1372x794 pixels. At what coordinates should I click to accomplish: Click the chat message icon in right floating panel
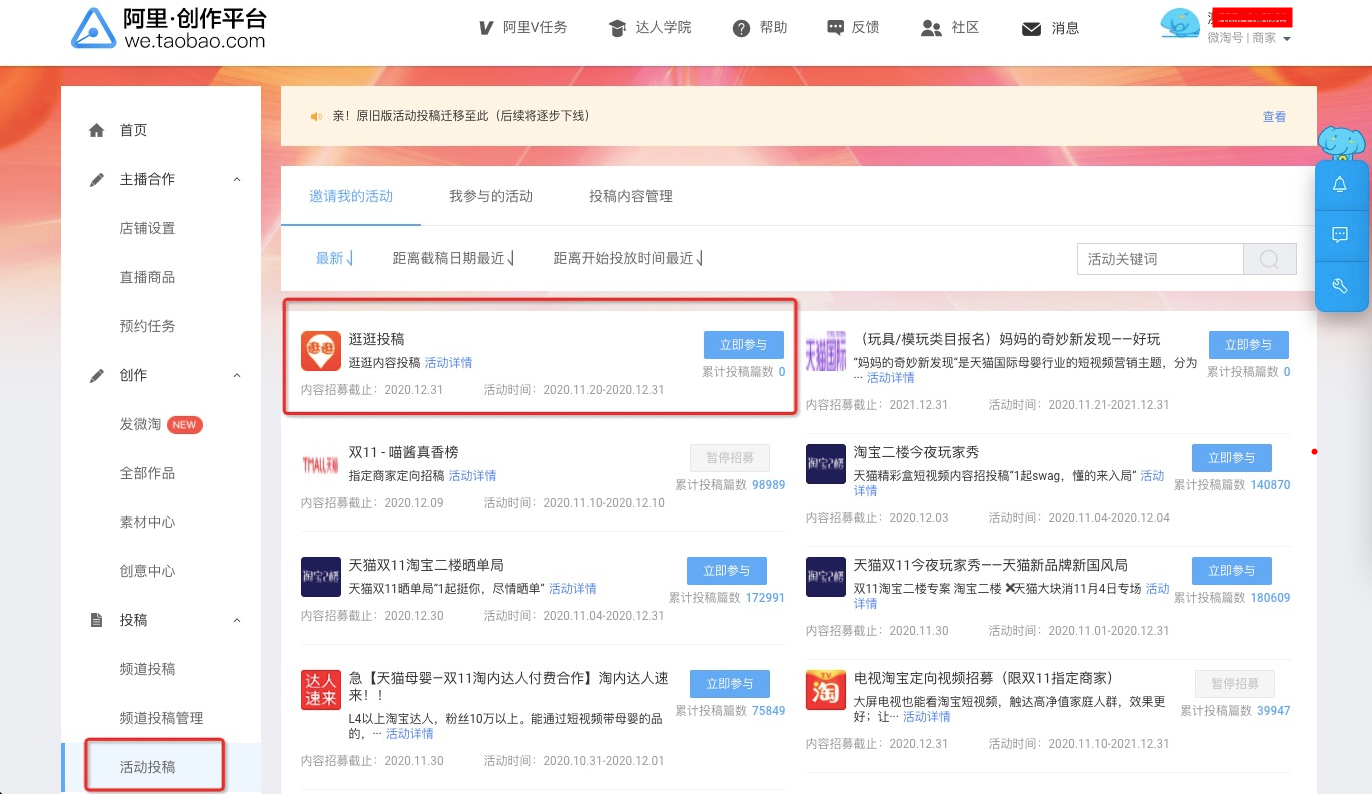point(1340,235)
